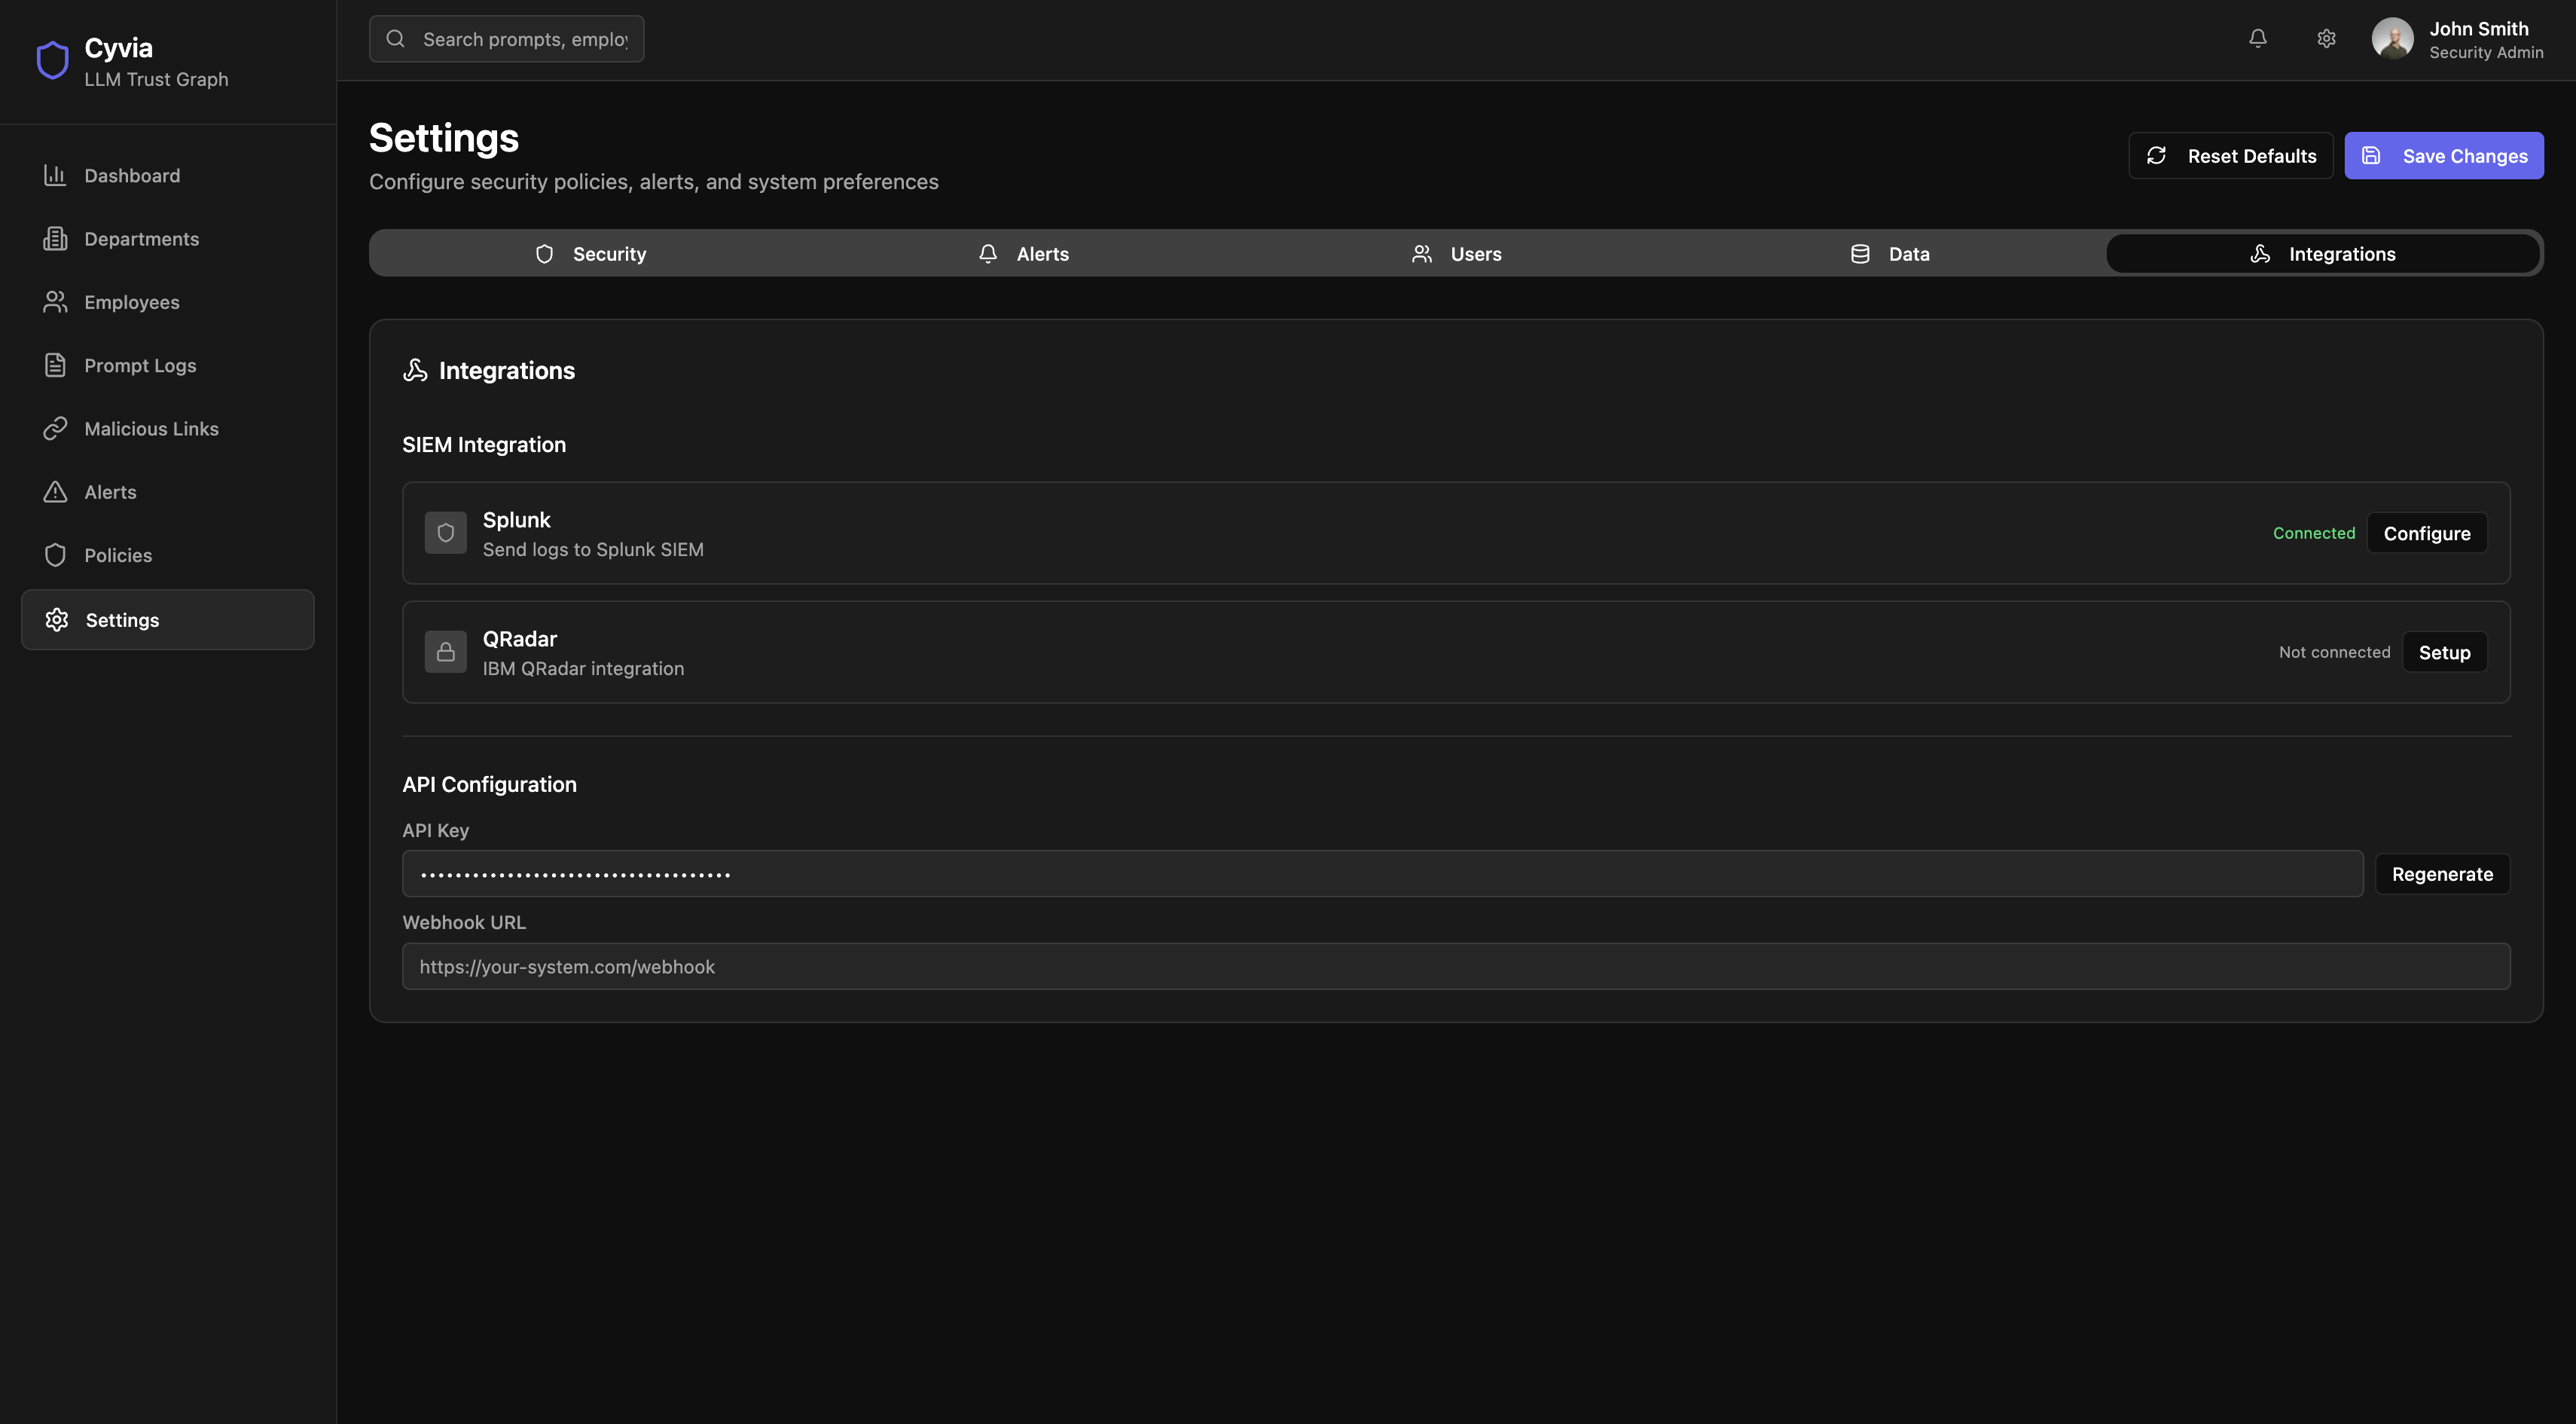The height and width of the screenshot is (1424, 2576).
Task: Open the Users tab
Action: [x=1456, y=254]
